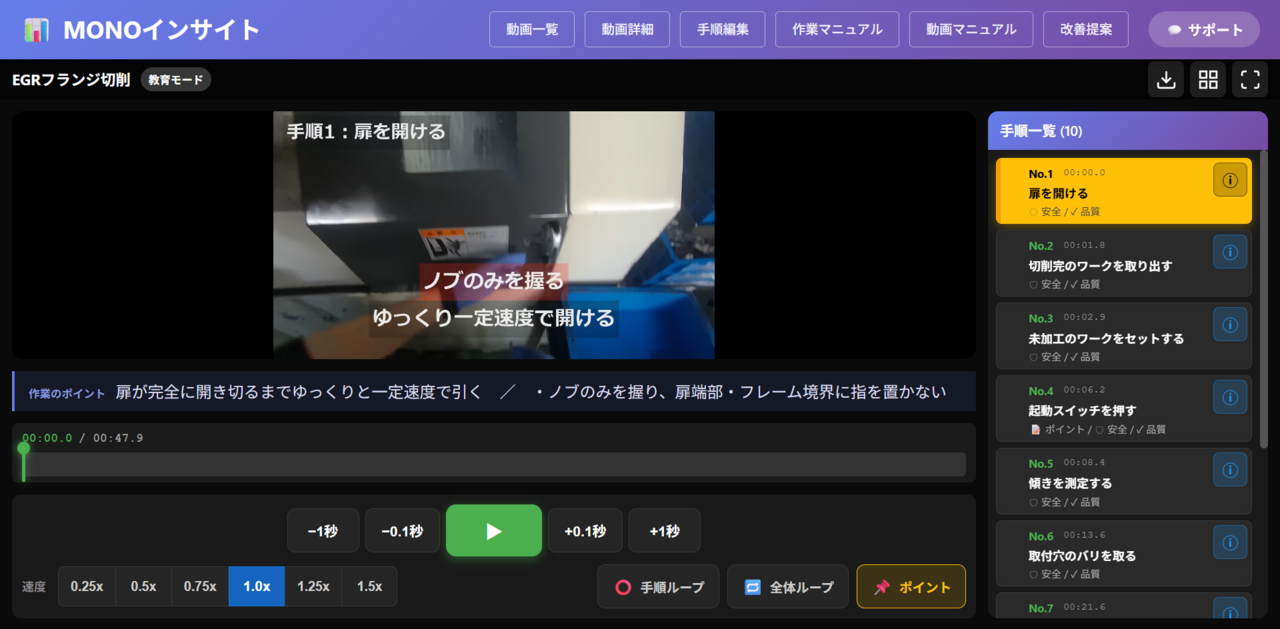Set playback speed to 0.5x
This screenshot has width=1280, height=629.
coord(143,587)
